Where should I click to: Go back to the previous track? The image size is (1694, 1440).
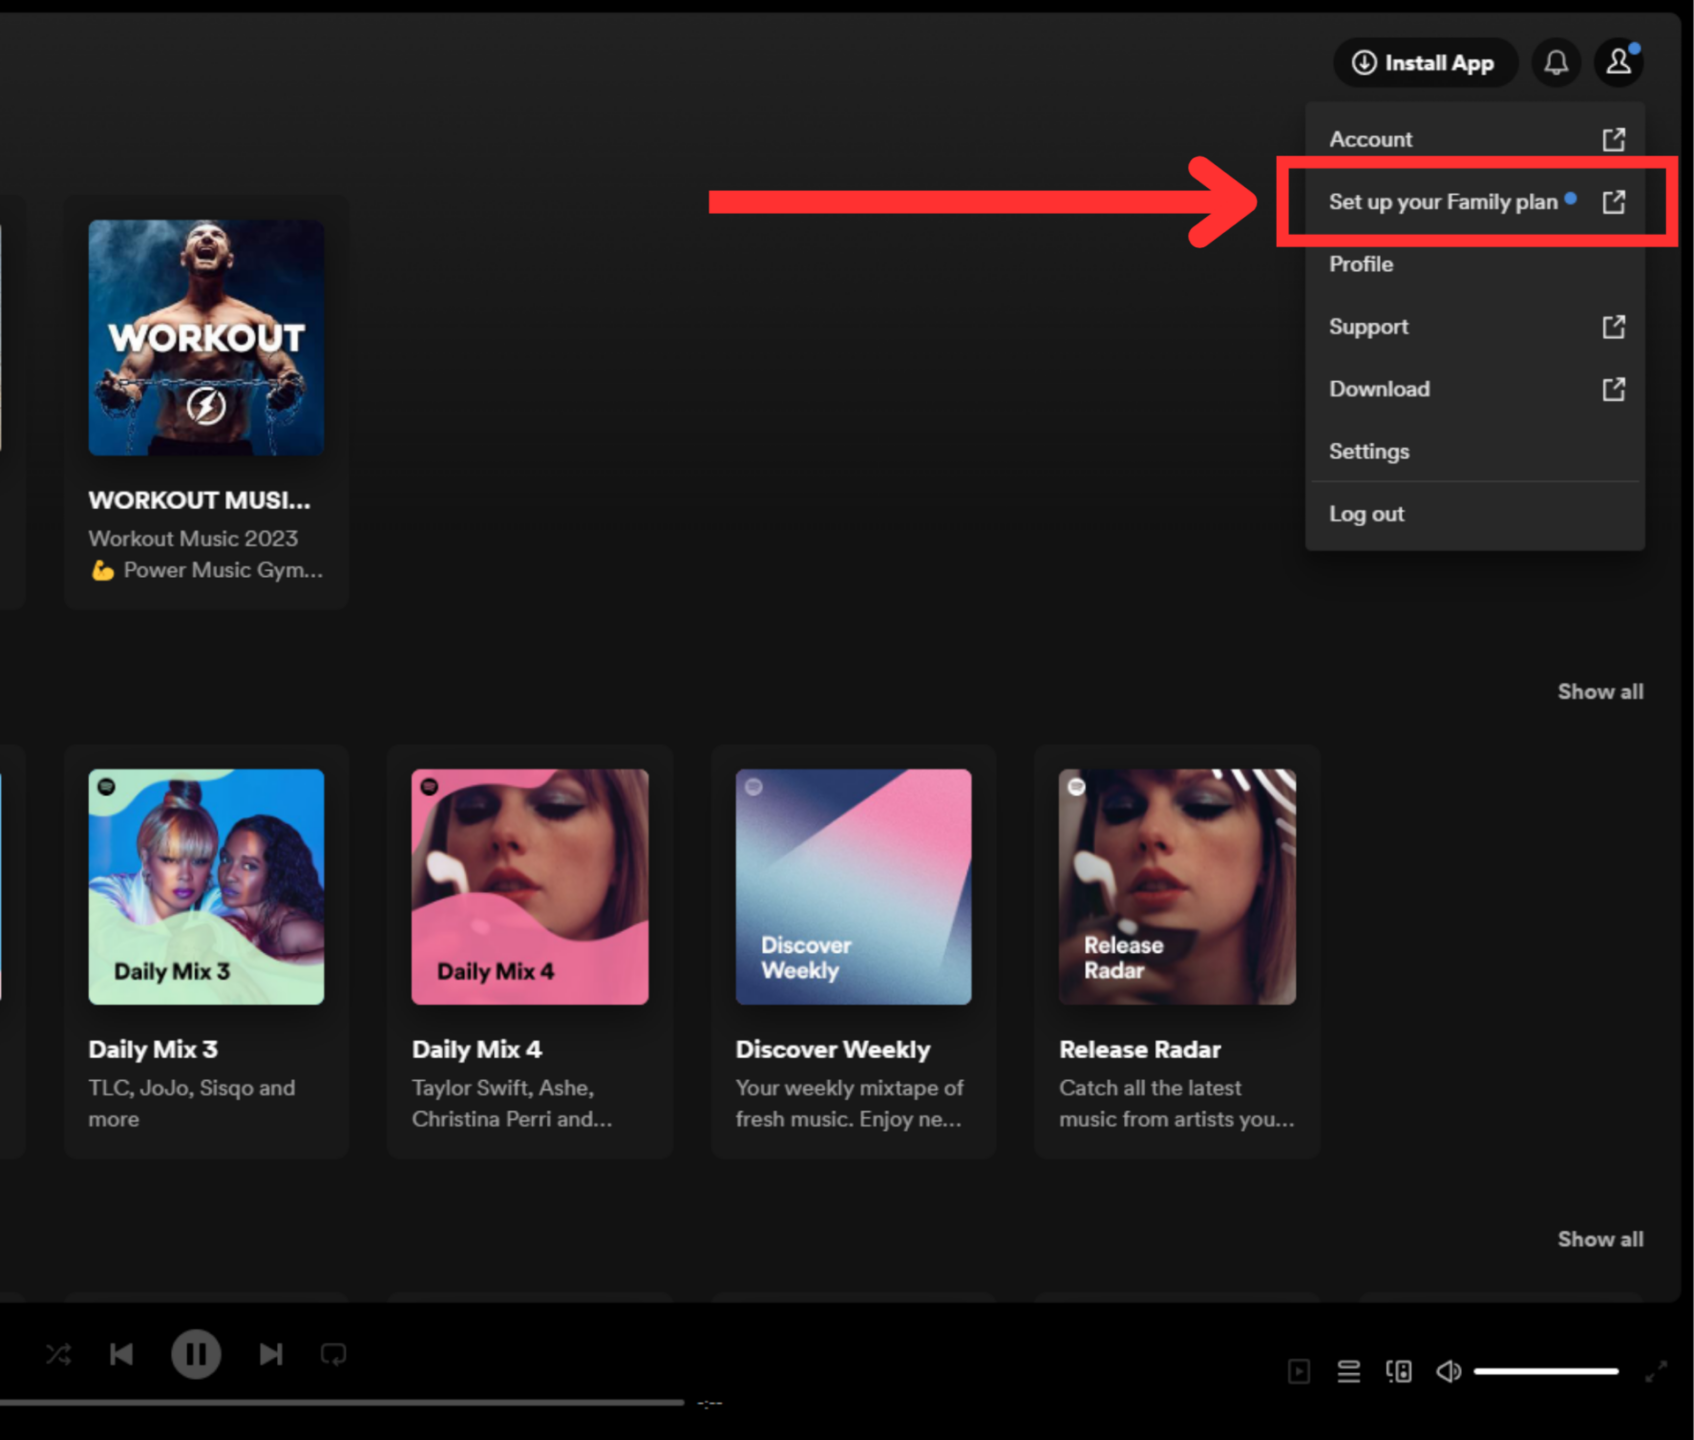(x=122, y=1353)
